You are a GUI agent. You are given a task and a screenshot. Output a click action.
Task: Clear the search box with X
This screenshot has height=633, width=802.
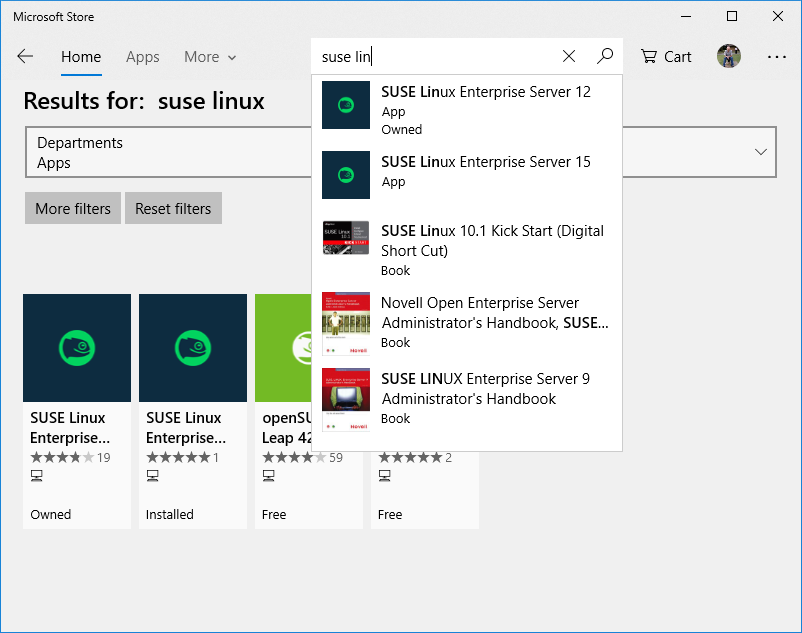(x=569, y=56)
